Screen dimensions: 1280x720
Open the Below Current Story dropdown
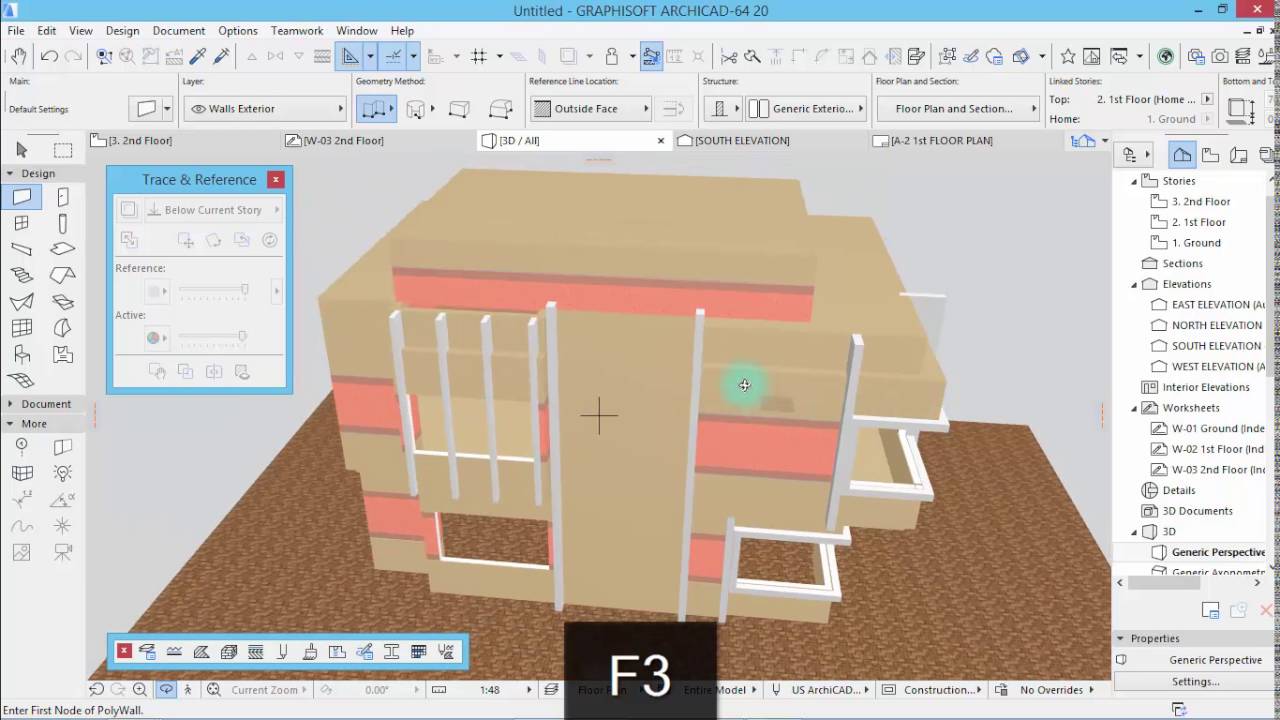tap(212, 209)
